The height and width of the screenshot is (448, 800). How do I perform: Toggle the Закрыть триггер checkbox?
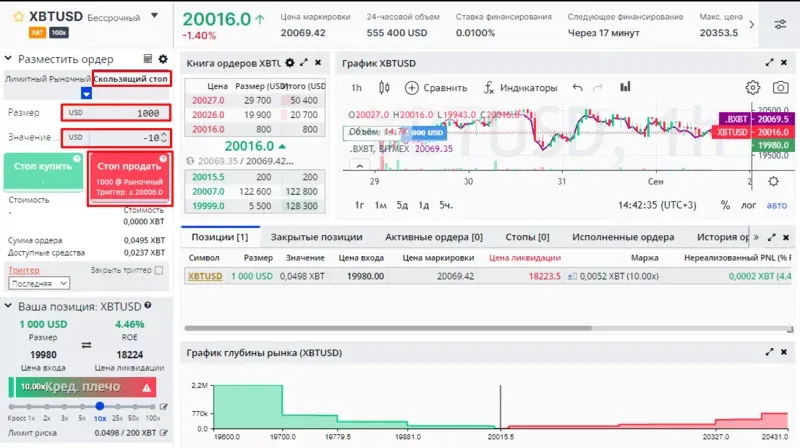pos(159,270)
